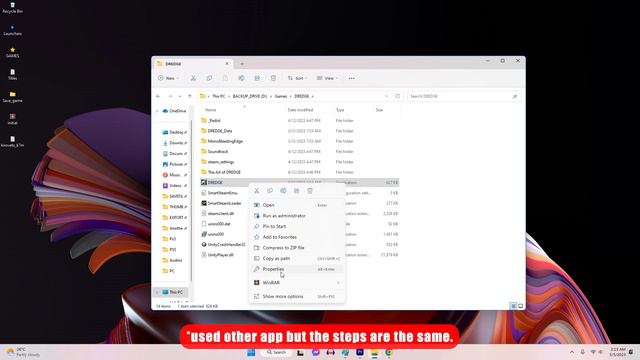
Task: Open Chrome from the taskbar
Action: pyautogui.click(x=389, y=352)
